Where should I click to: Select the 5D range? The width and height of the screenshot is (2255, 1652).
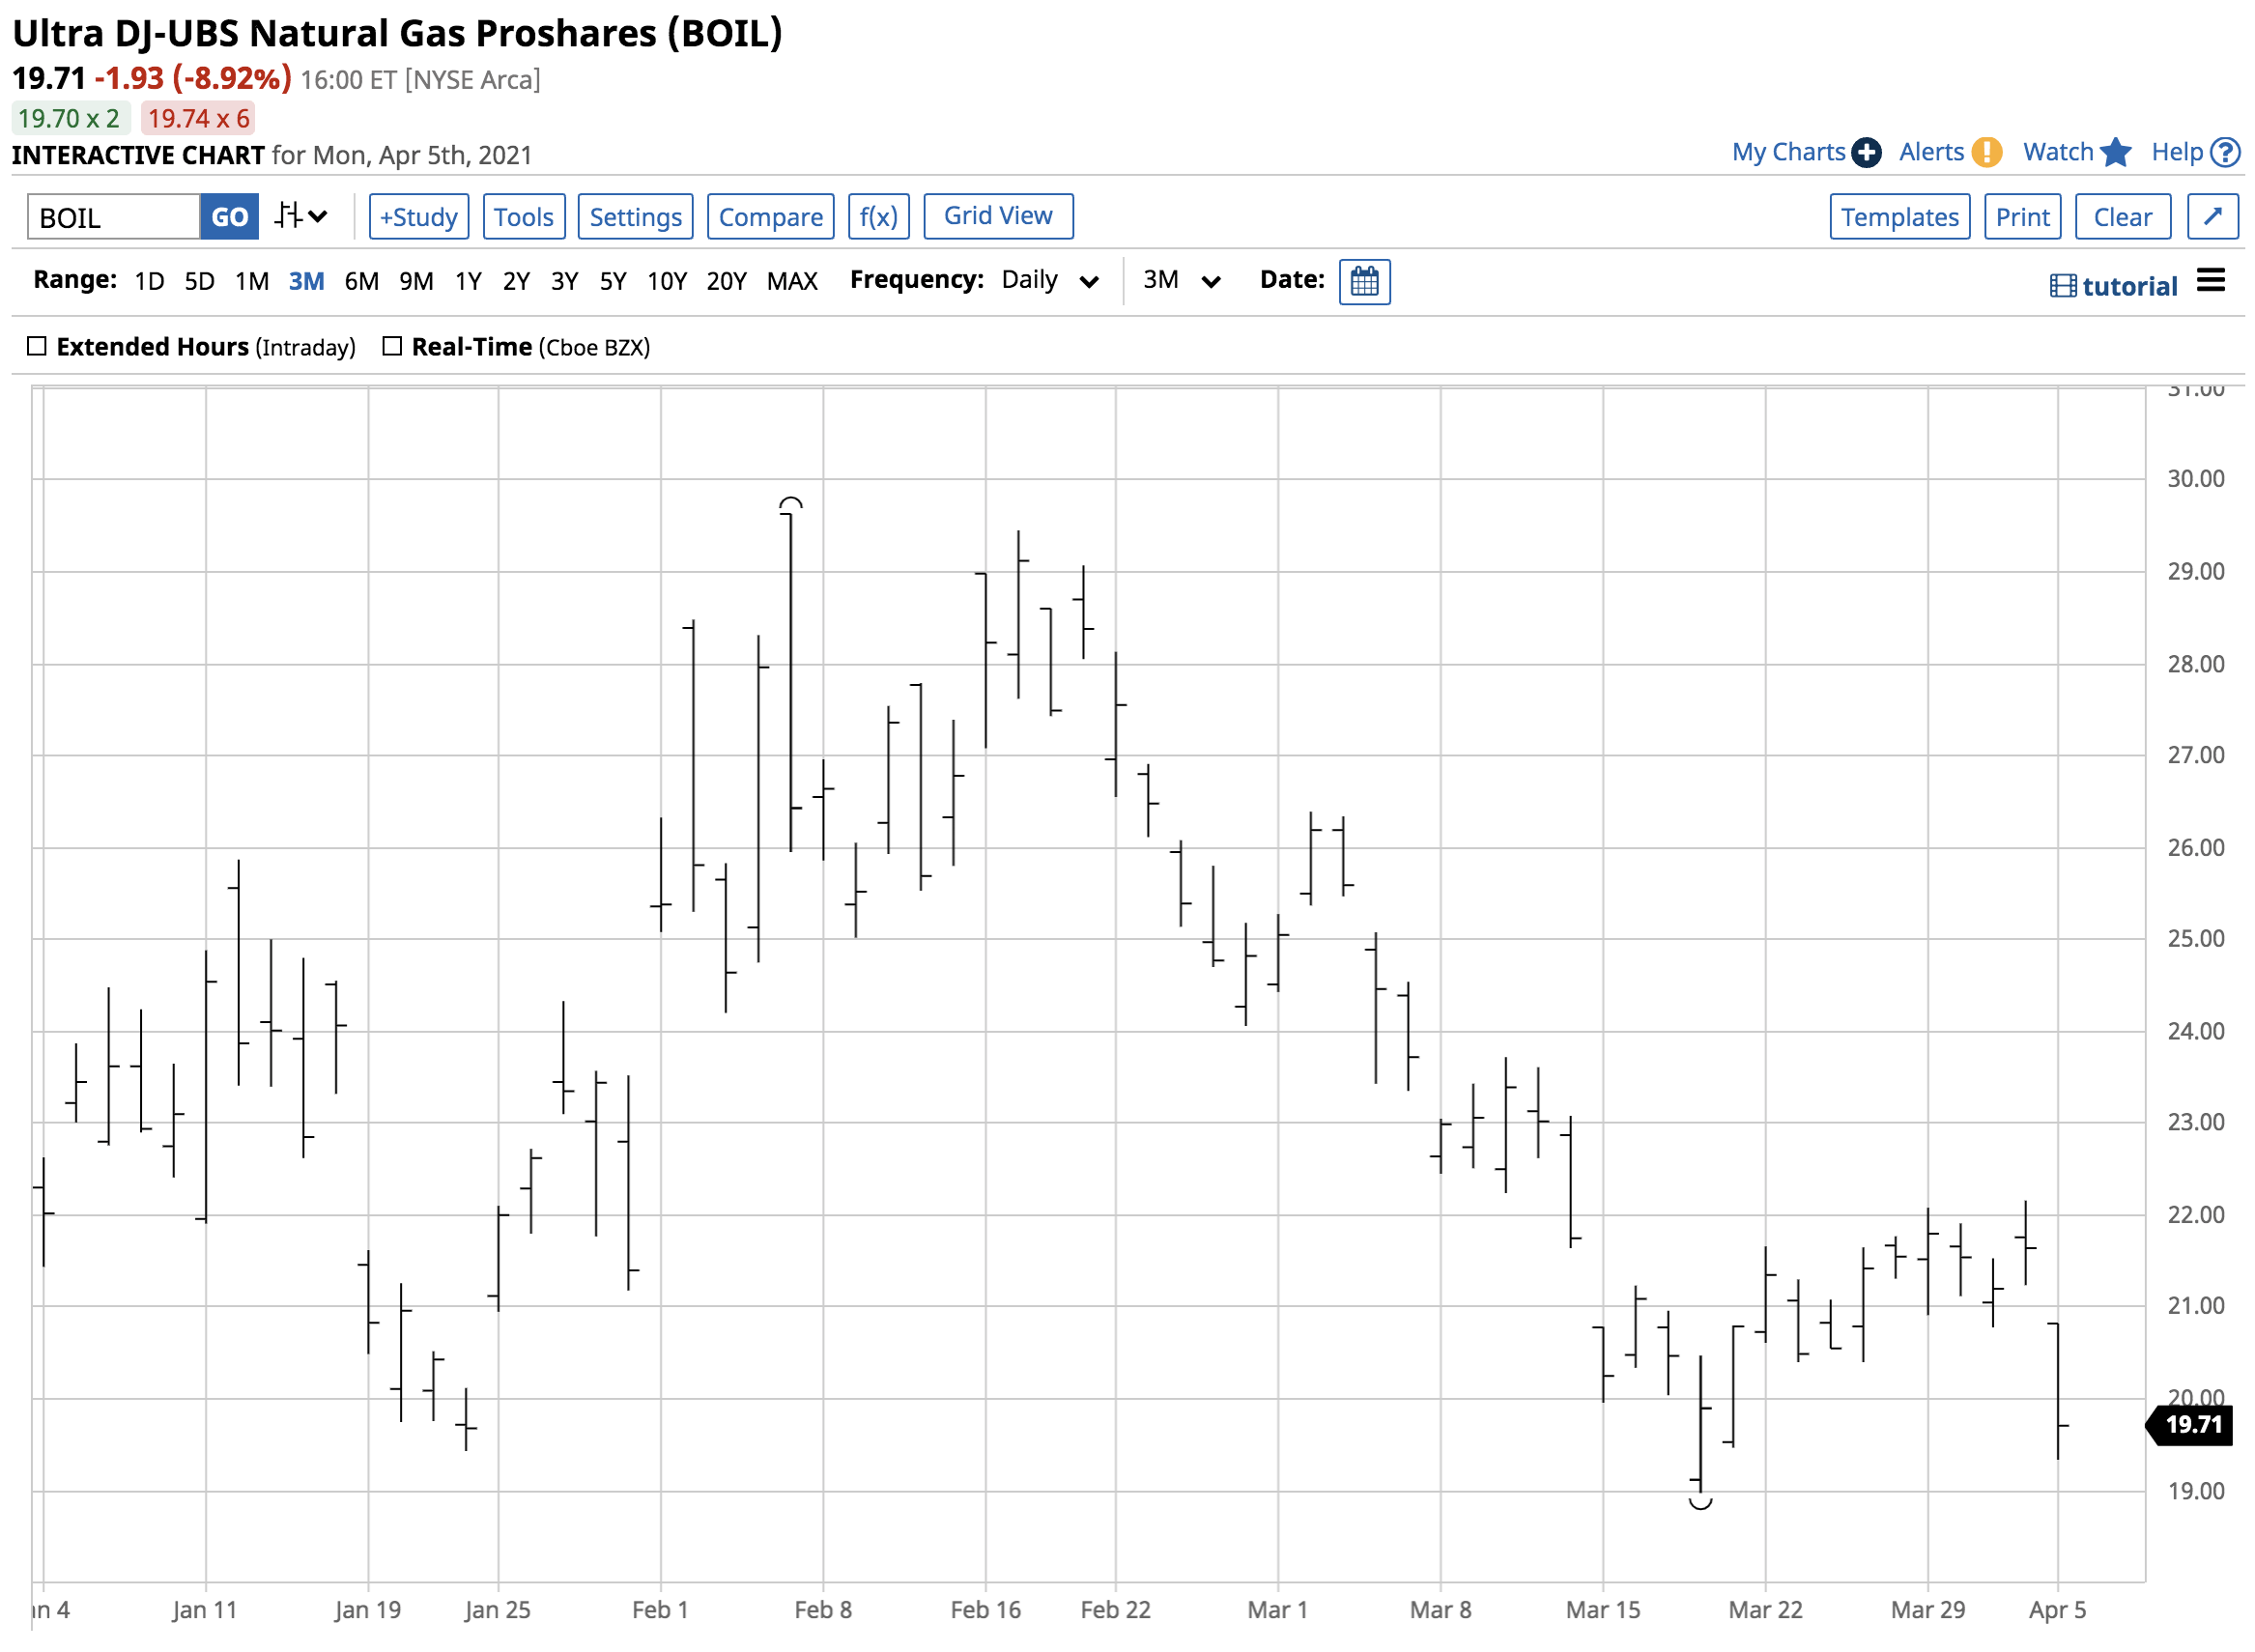pos(199,281)
